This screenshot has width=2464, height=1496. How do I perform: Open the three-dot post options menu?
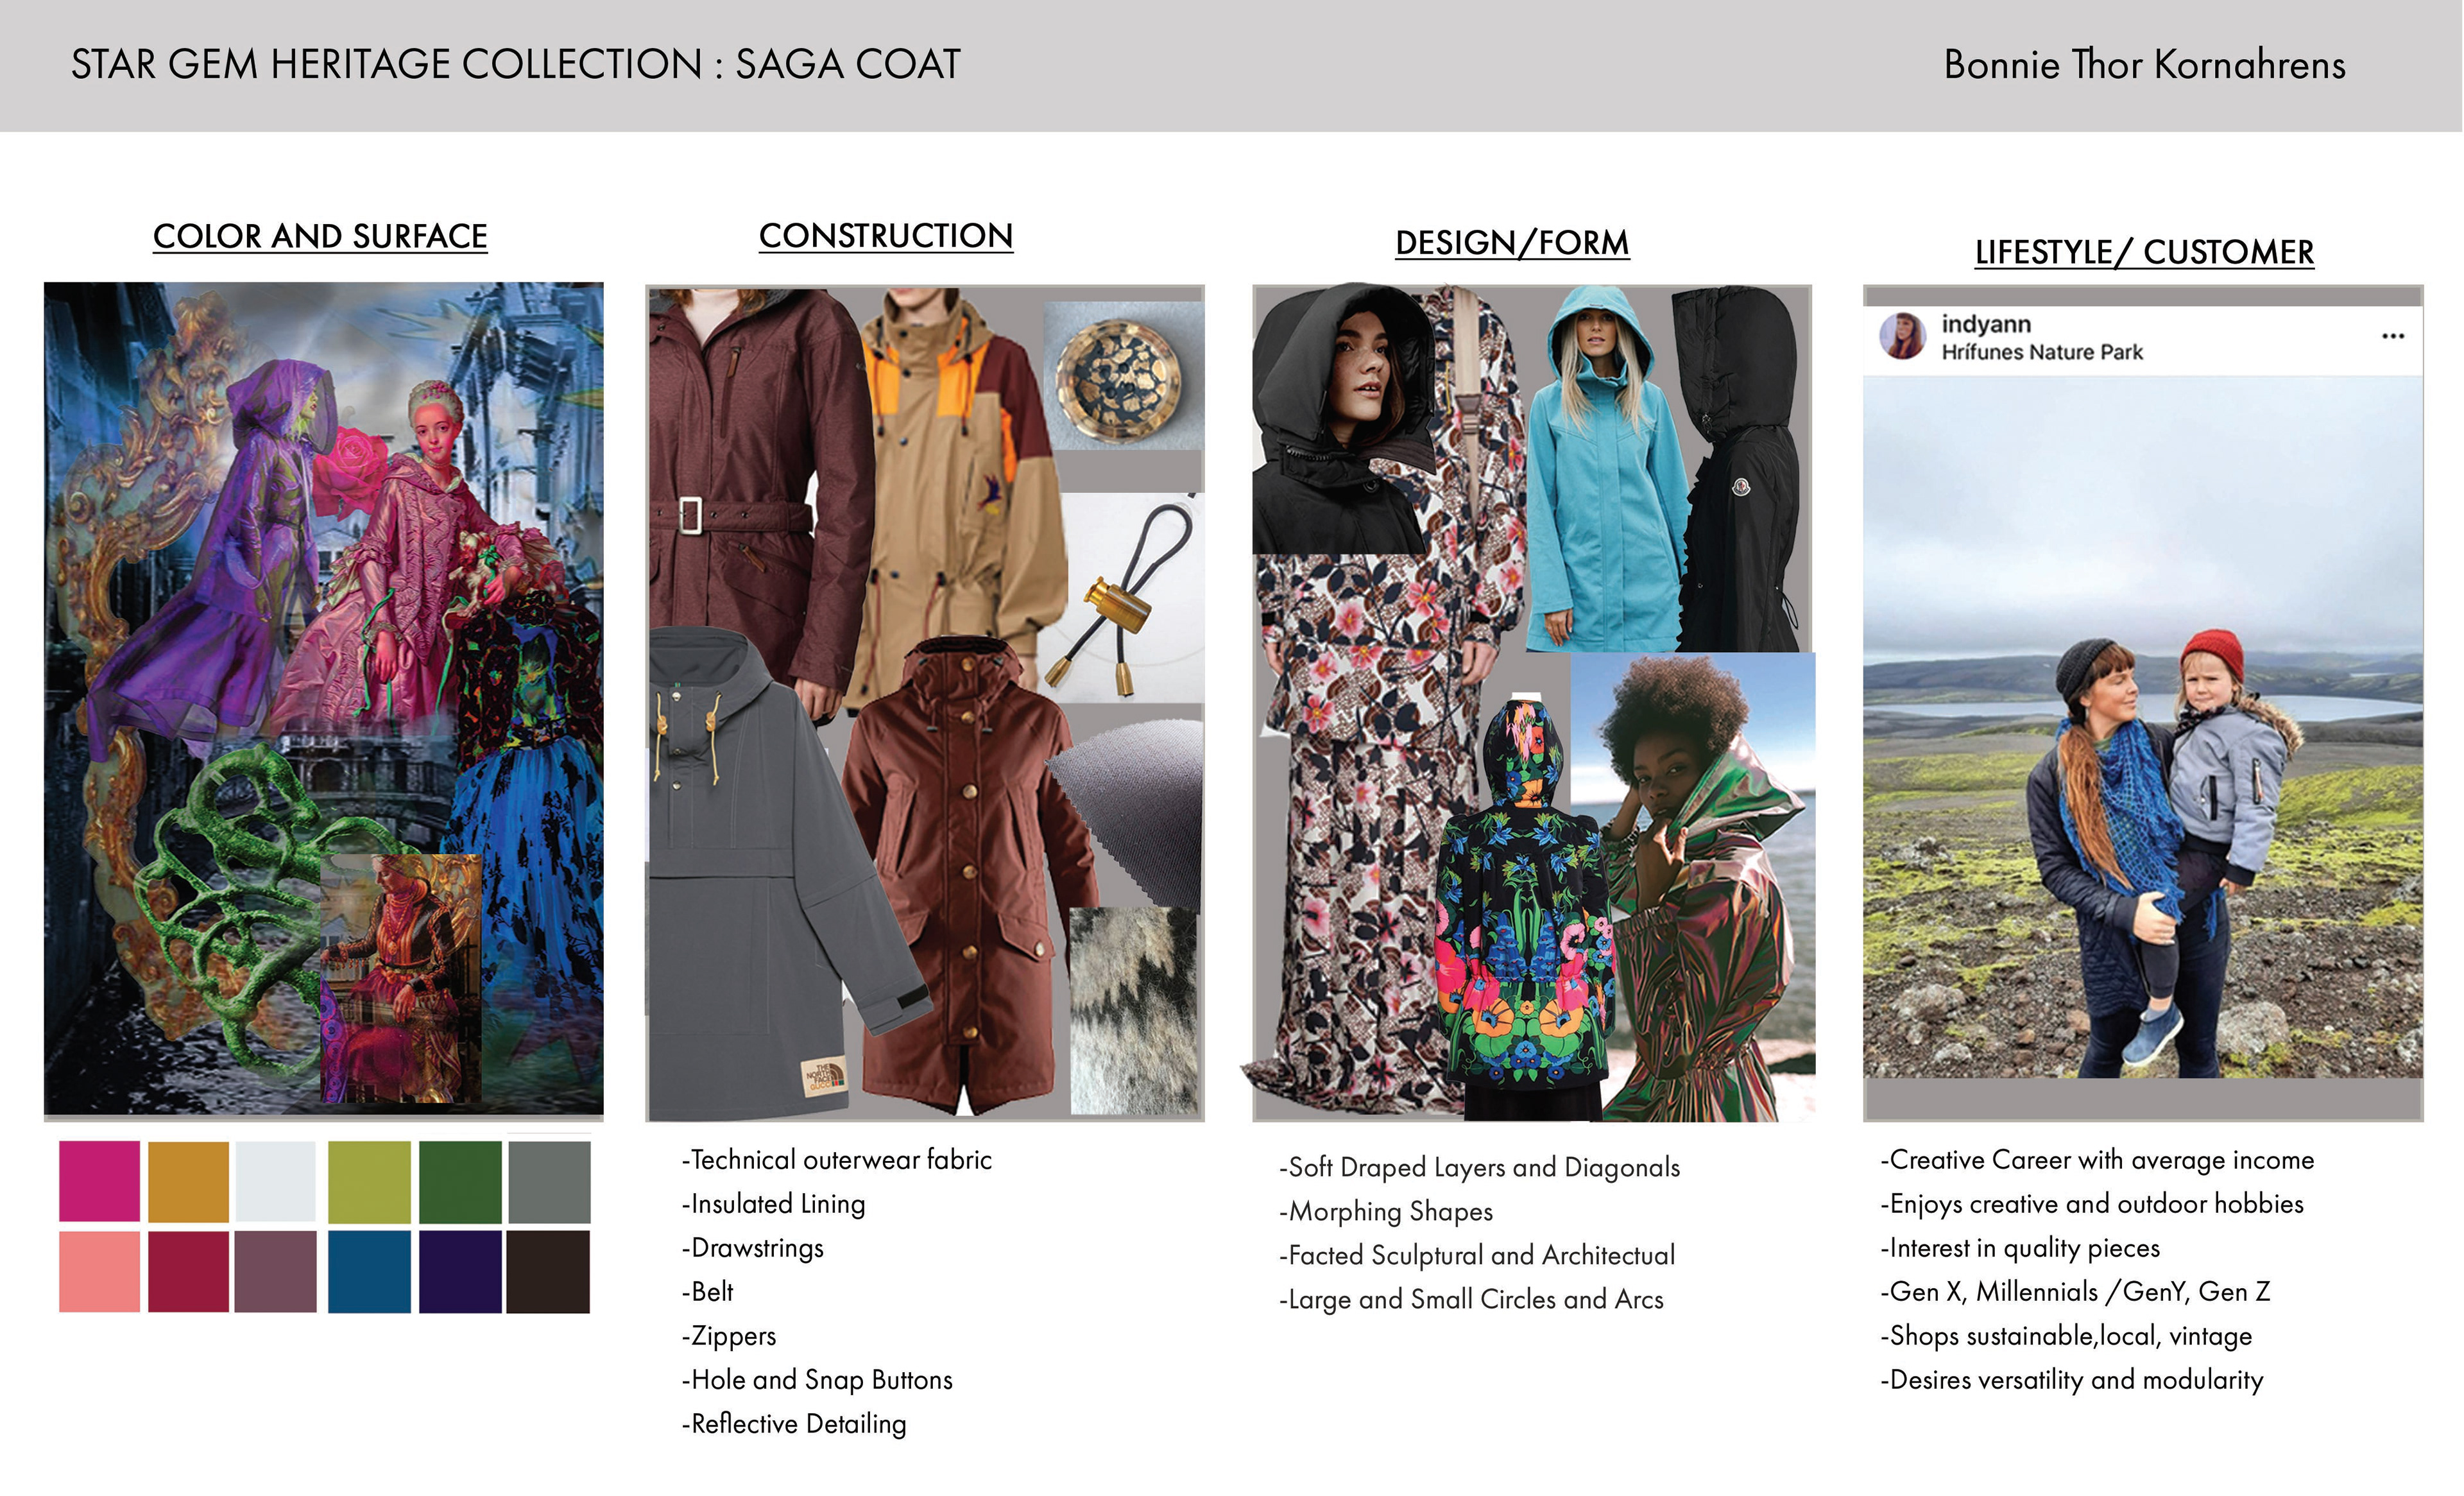tap(2392, 336)
